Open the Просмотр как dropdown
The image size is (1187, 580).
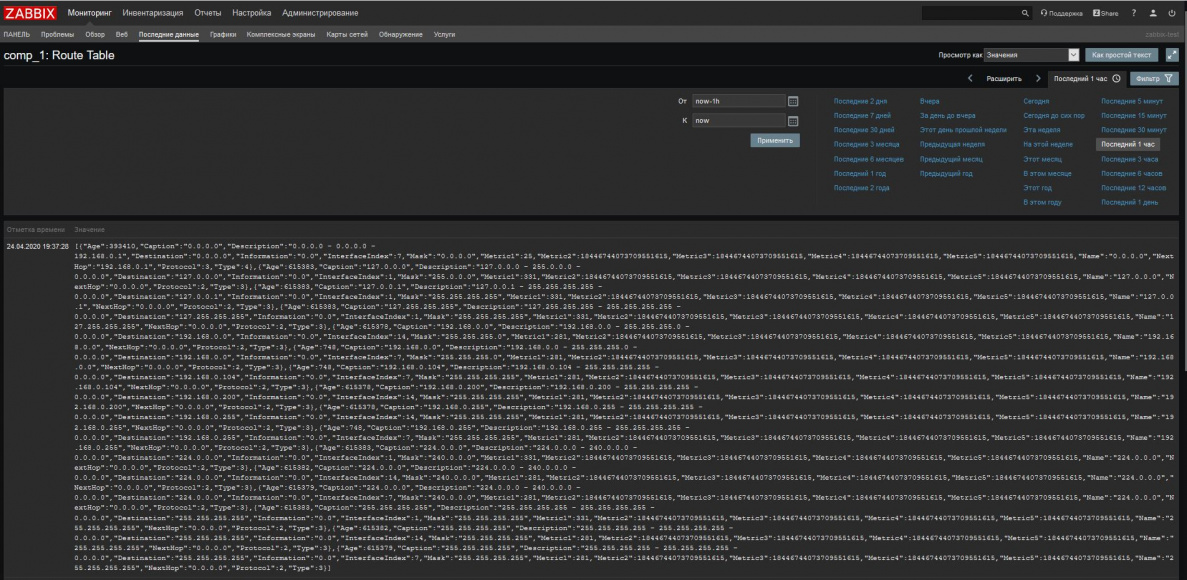(x=1031, y=55)
